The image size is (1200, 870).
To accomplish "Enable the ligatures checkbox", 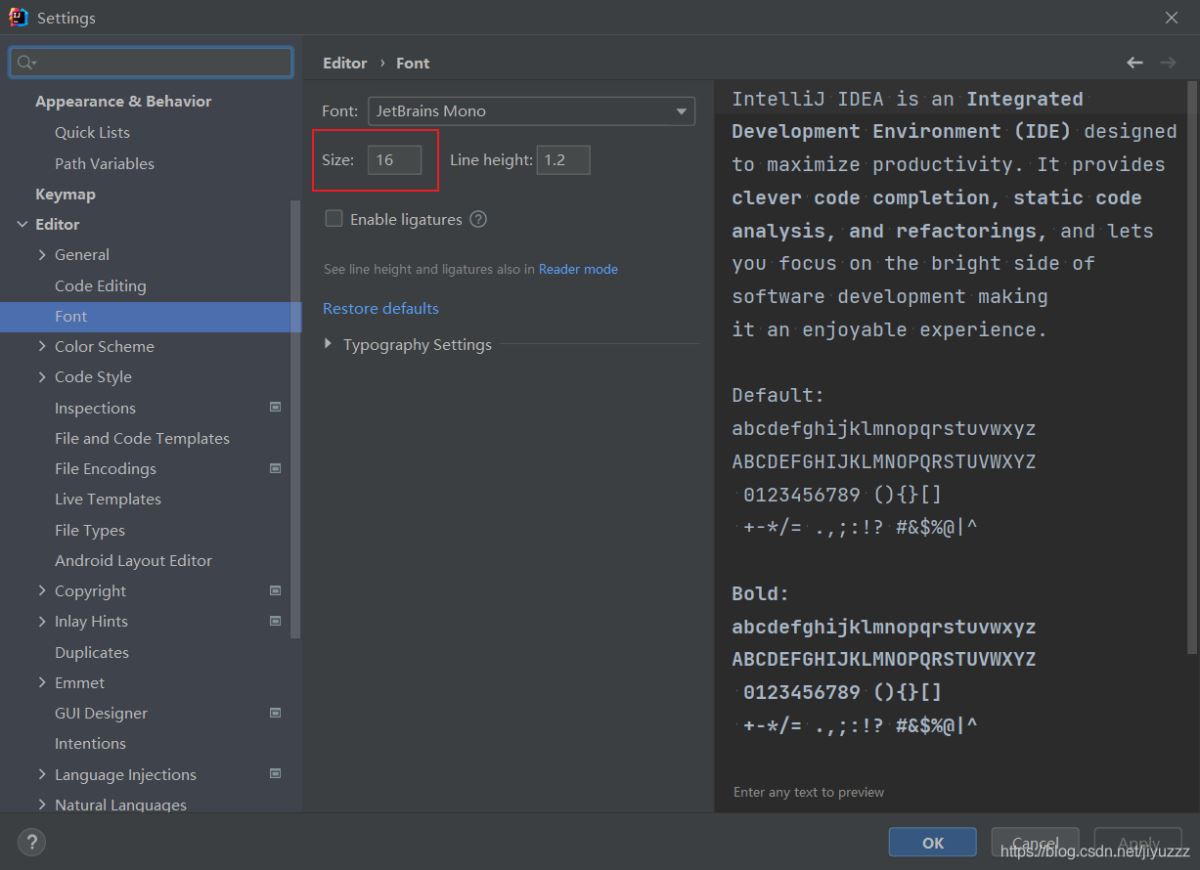I will tap(334, 219).
